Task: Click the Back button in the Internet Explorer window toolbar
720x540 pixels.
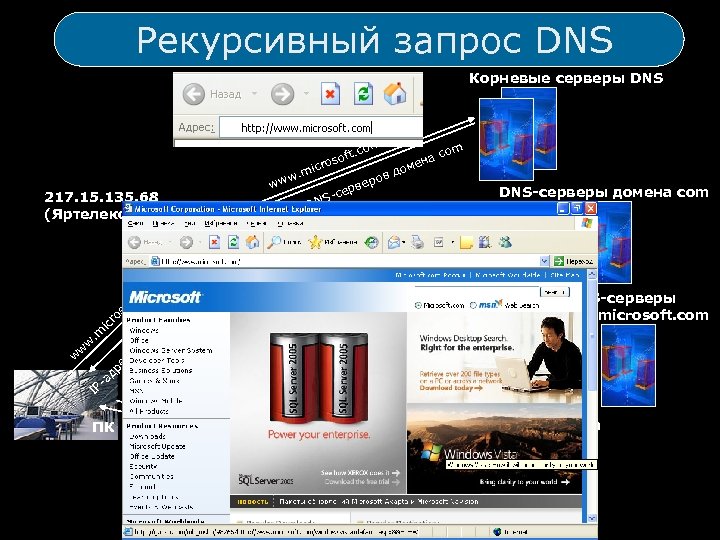Action: click(x=134, y=242)
